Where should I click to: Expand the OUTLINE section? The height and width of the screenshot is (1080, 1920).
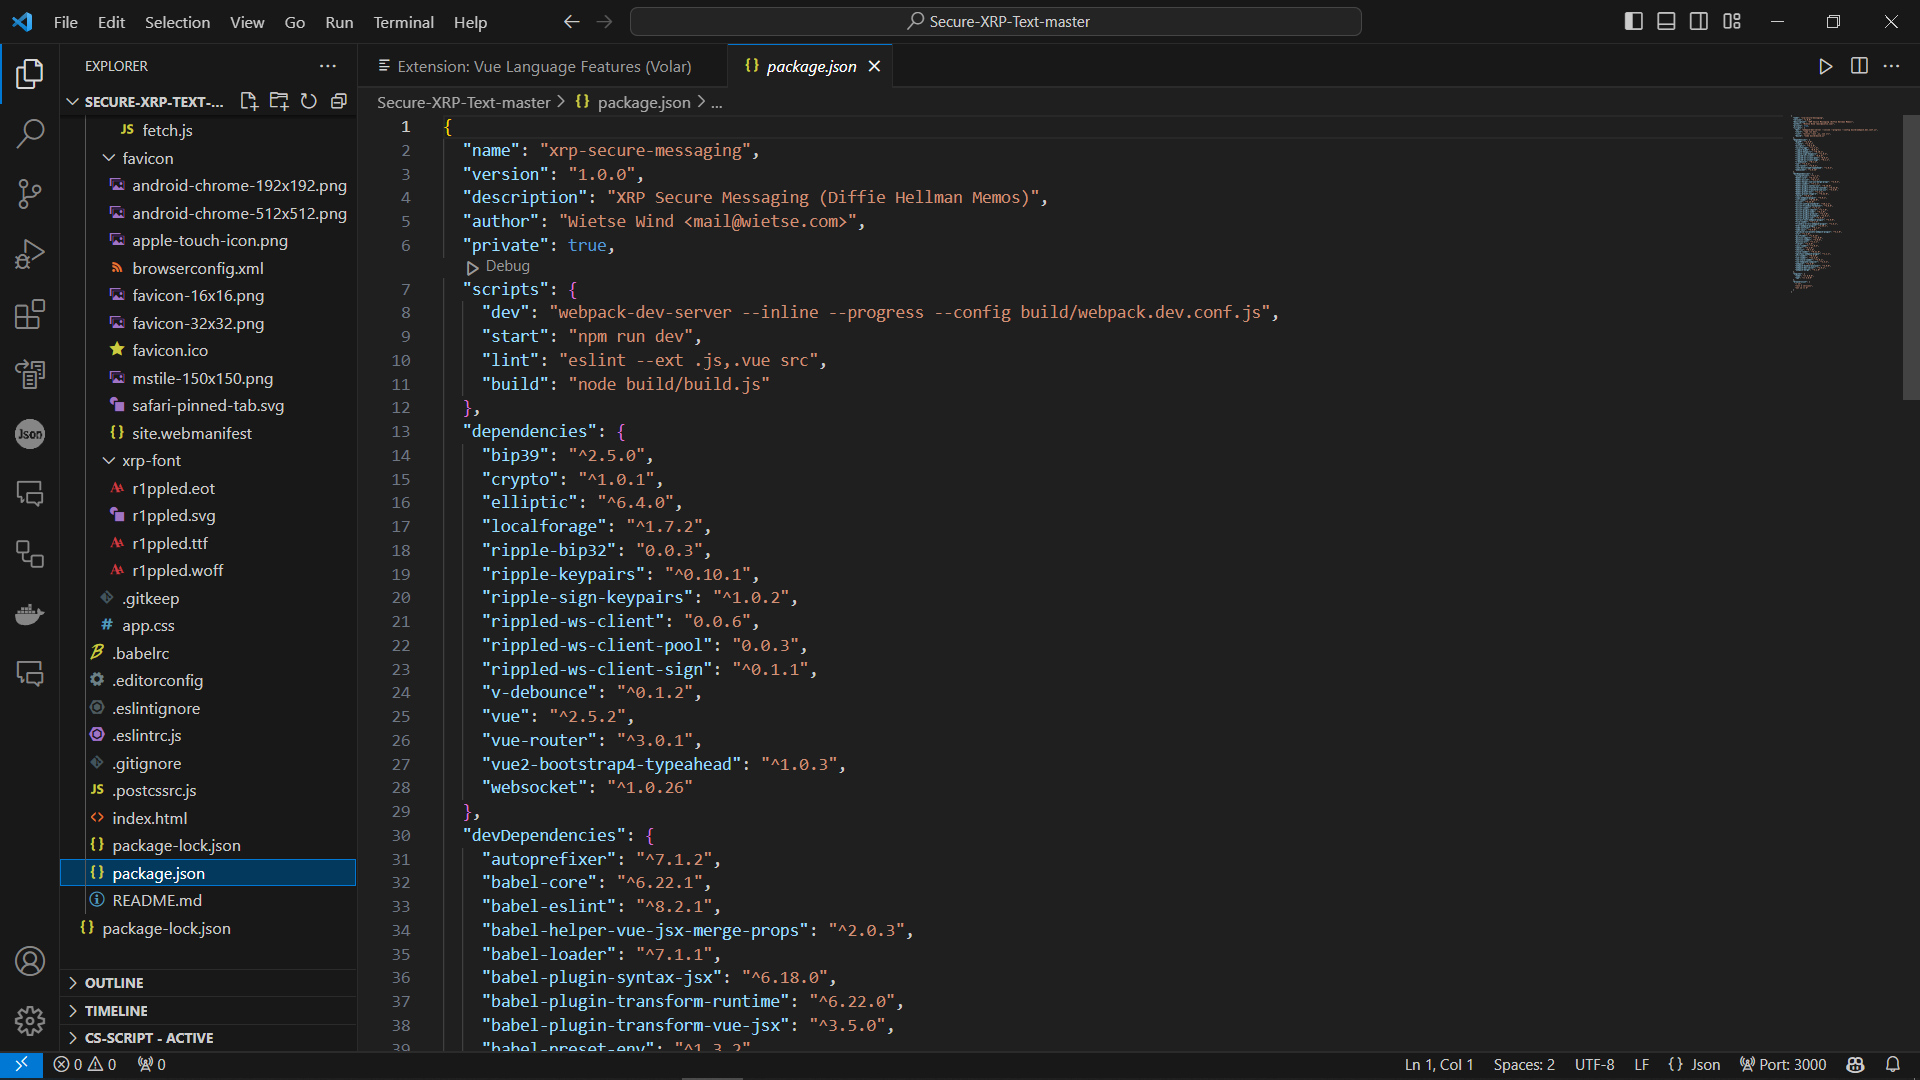(114, 983)
